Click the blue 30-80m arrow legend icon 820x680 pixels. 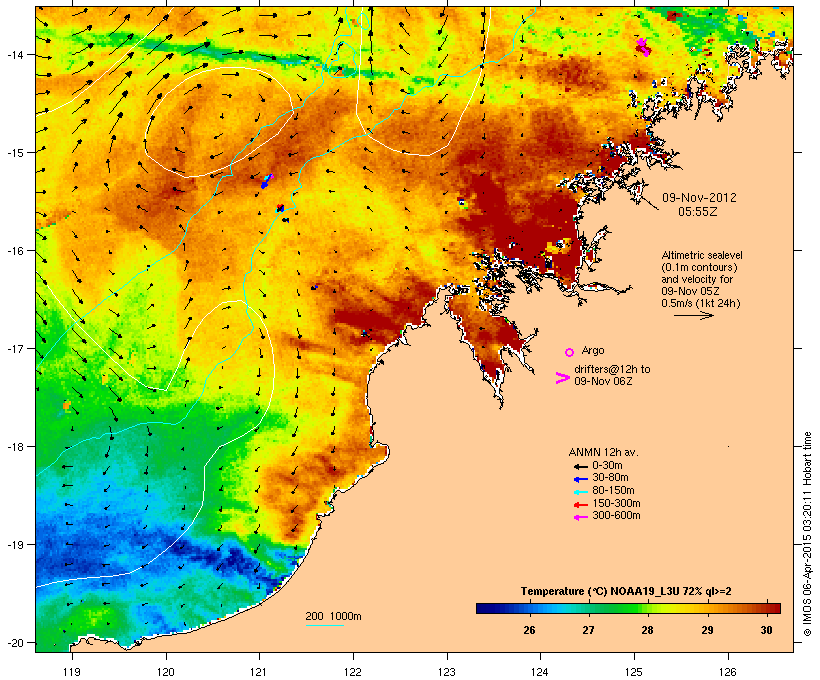click(580, 479)
